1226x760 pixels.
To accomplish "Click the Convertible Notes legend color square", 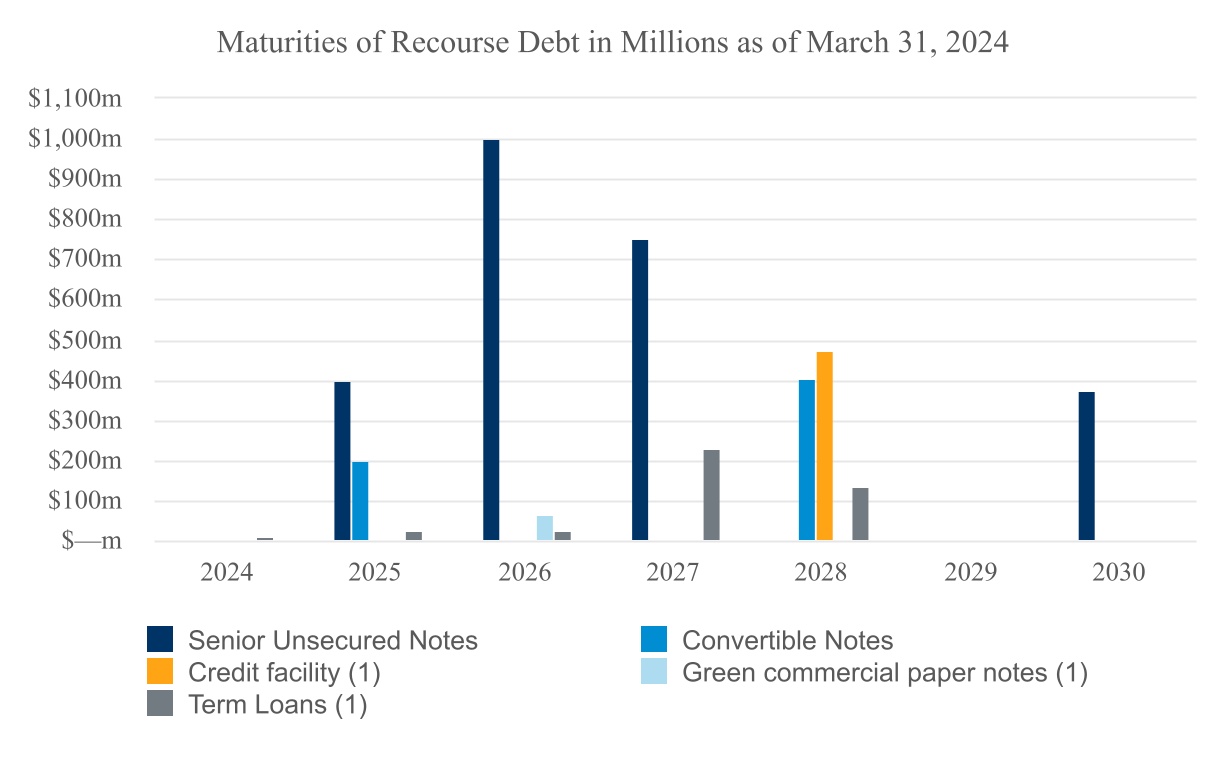I will coord(654,640).
